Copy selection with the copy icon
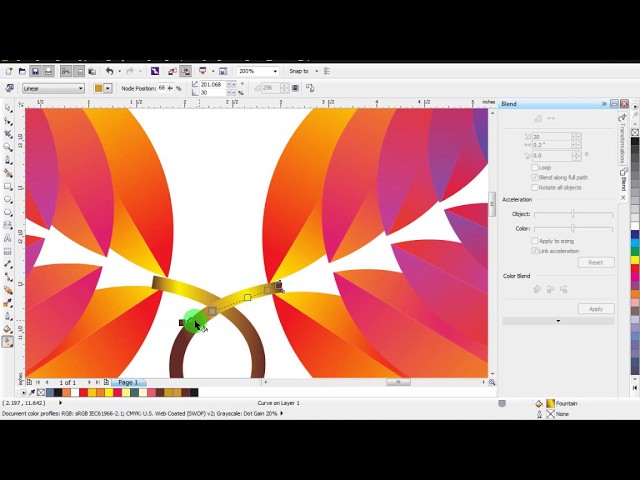The width and height of the screenshot is (640, 480). (80, 71)
